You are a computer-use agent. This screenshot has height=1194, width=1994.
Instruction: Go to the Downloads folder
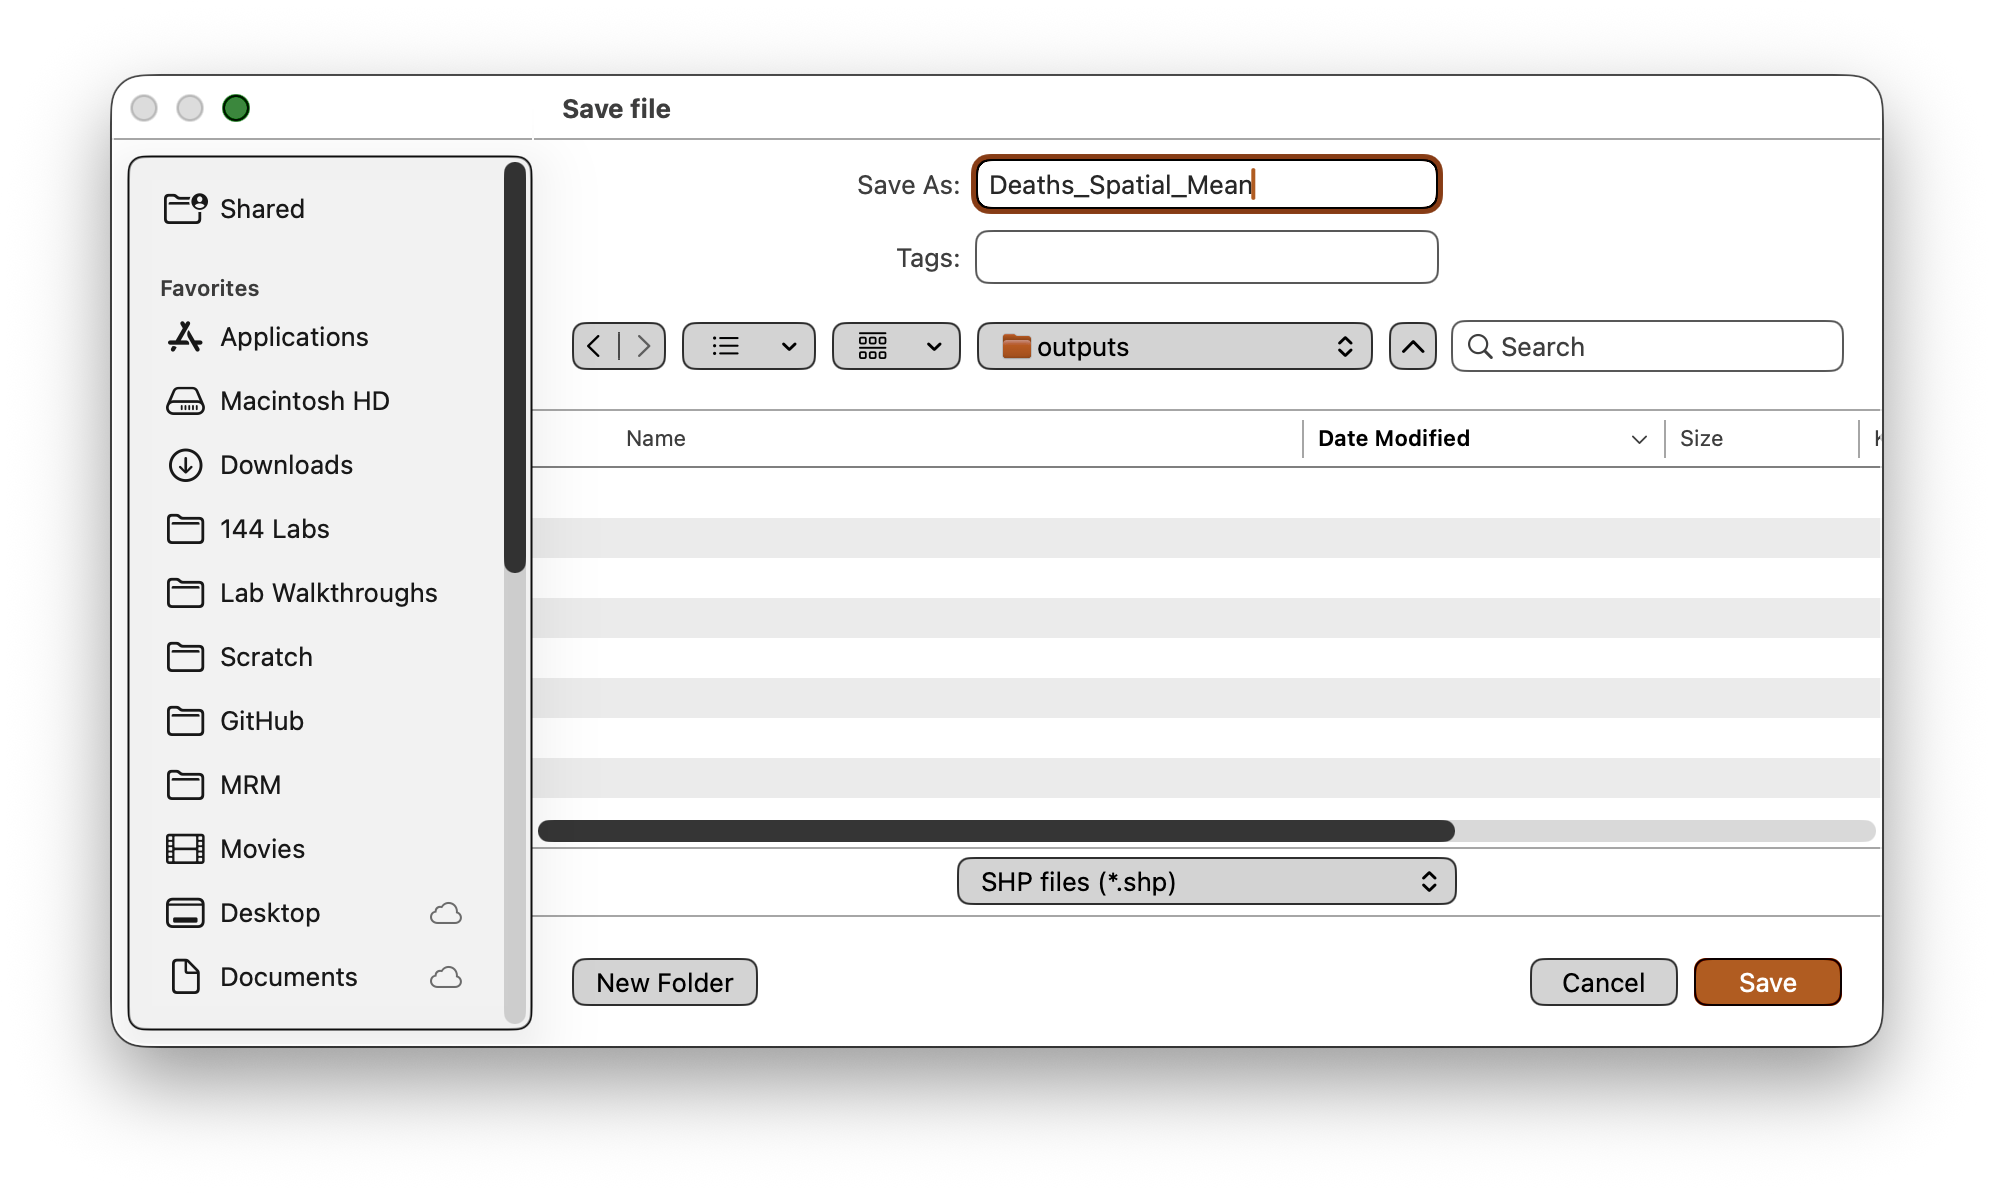point(286,465)
